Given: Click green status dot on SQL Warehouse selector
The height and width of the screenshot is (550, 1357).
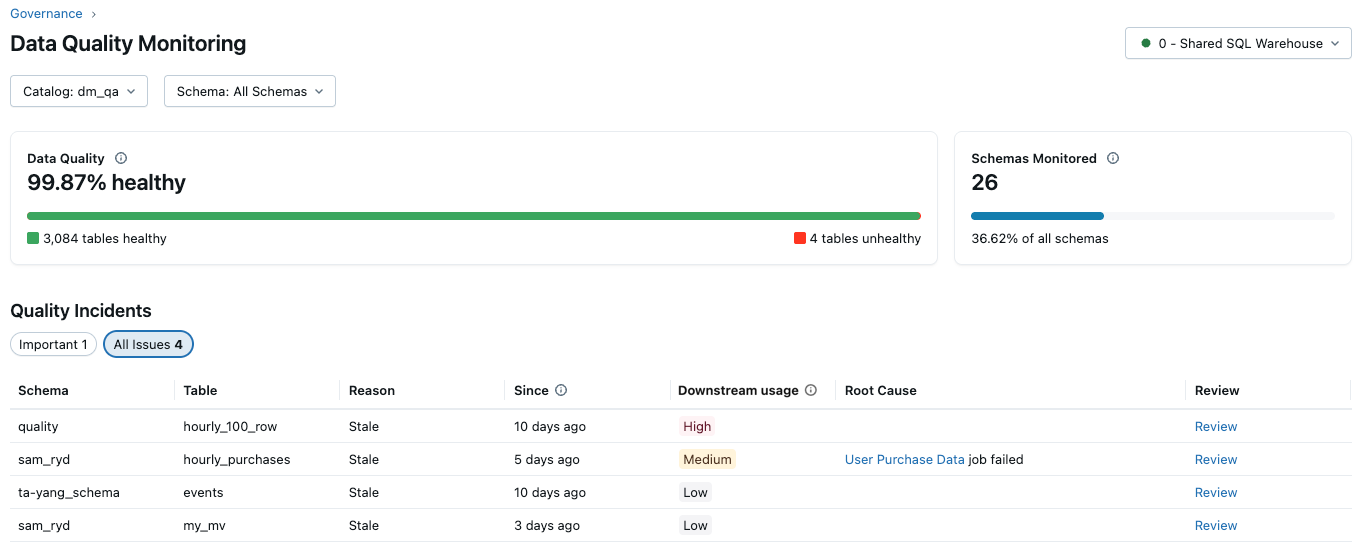Looking at the screenshot, I should [x=1145, y=43].
